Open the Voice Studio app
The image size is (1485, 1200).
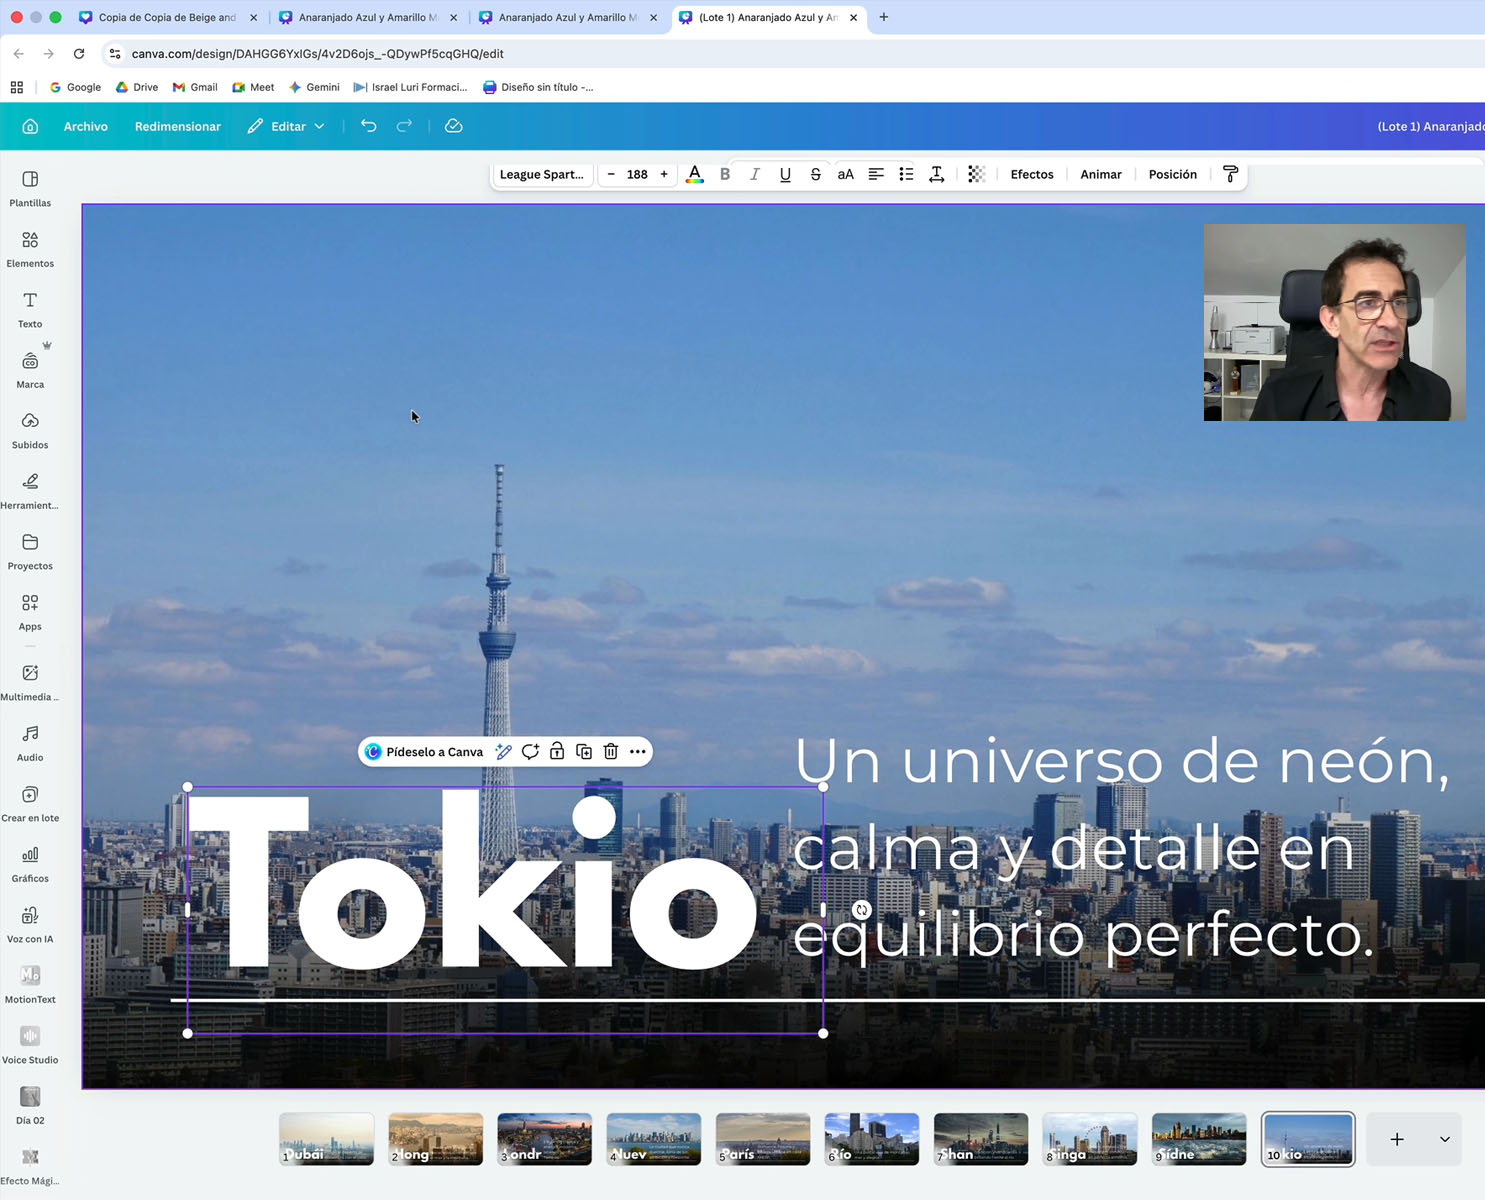[30, 1045]
